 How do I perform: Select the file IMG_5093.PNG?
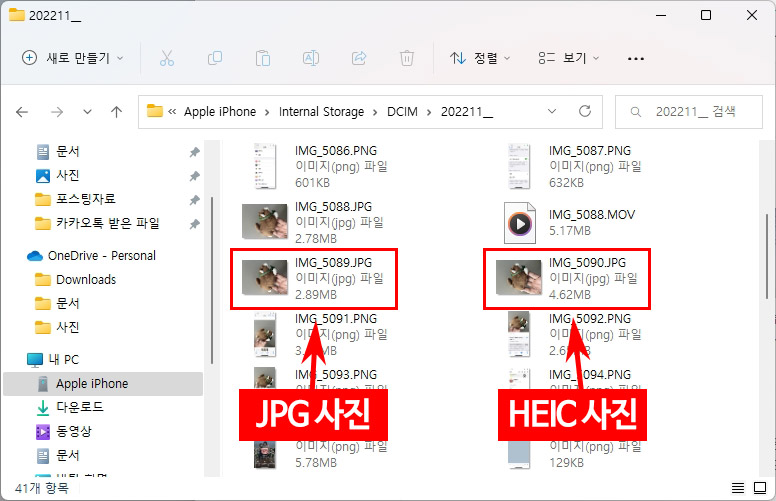[x=336, y=374]
